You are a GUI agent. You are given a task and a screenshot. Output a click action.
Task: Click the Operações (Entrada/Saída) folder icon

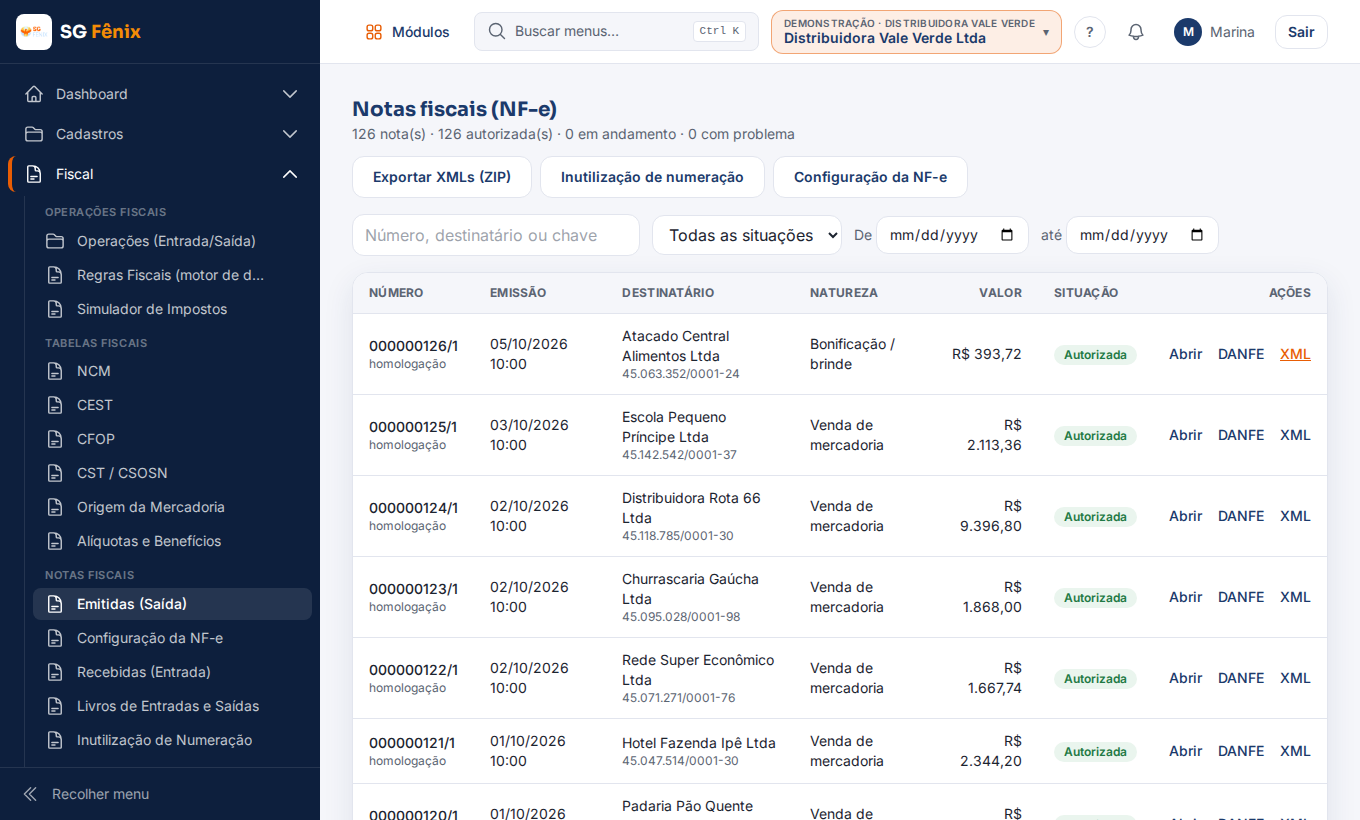[x=56, y=241]
